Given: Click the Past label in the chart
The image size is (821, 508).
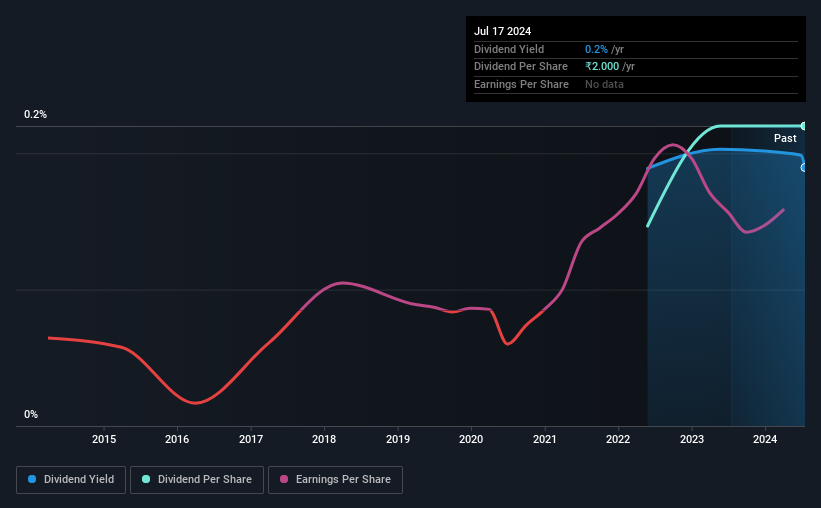Looking at the screenshot, I should (785, 138).
